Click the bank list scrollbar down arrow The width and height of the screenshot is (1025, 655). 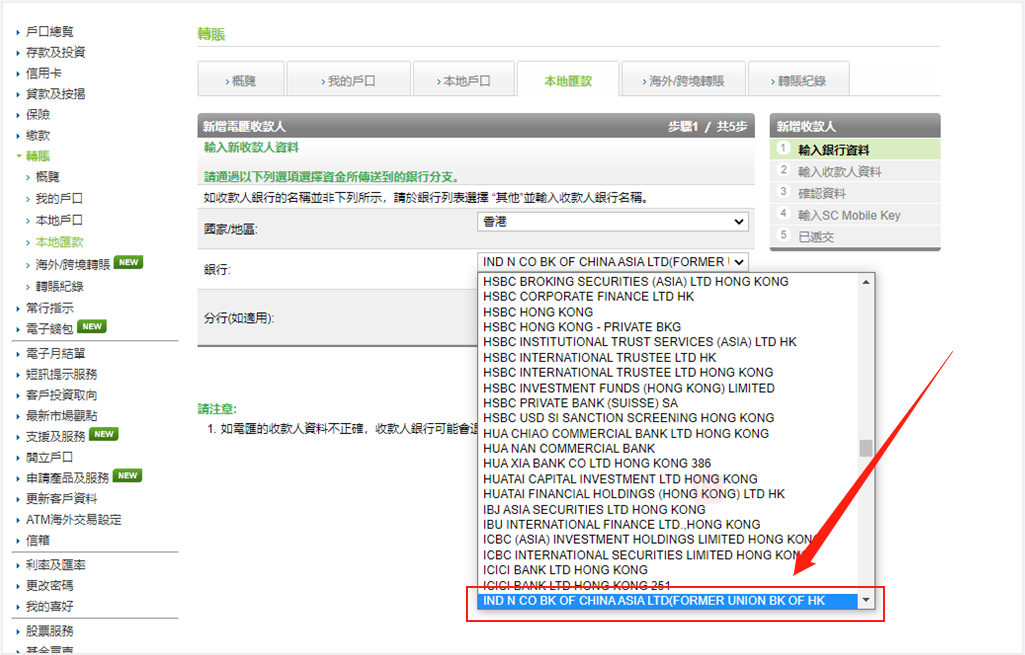click(866, 600)
